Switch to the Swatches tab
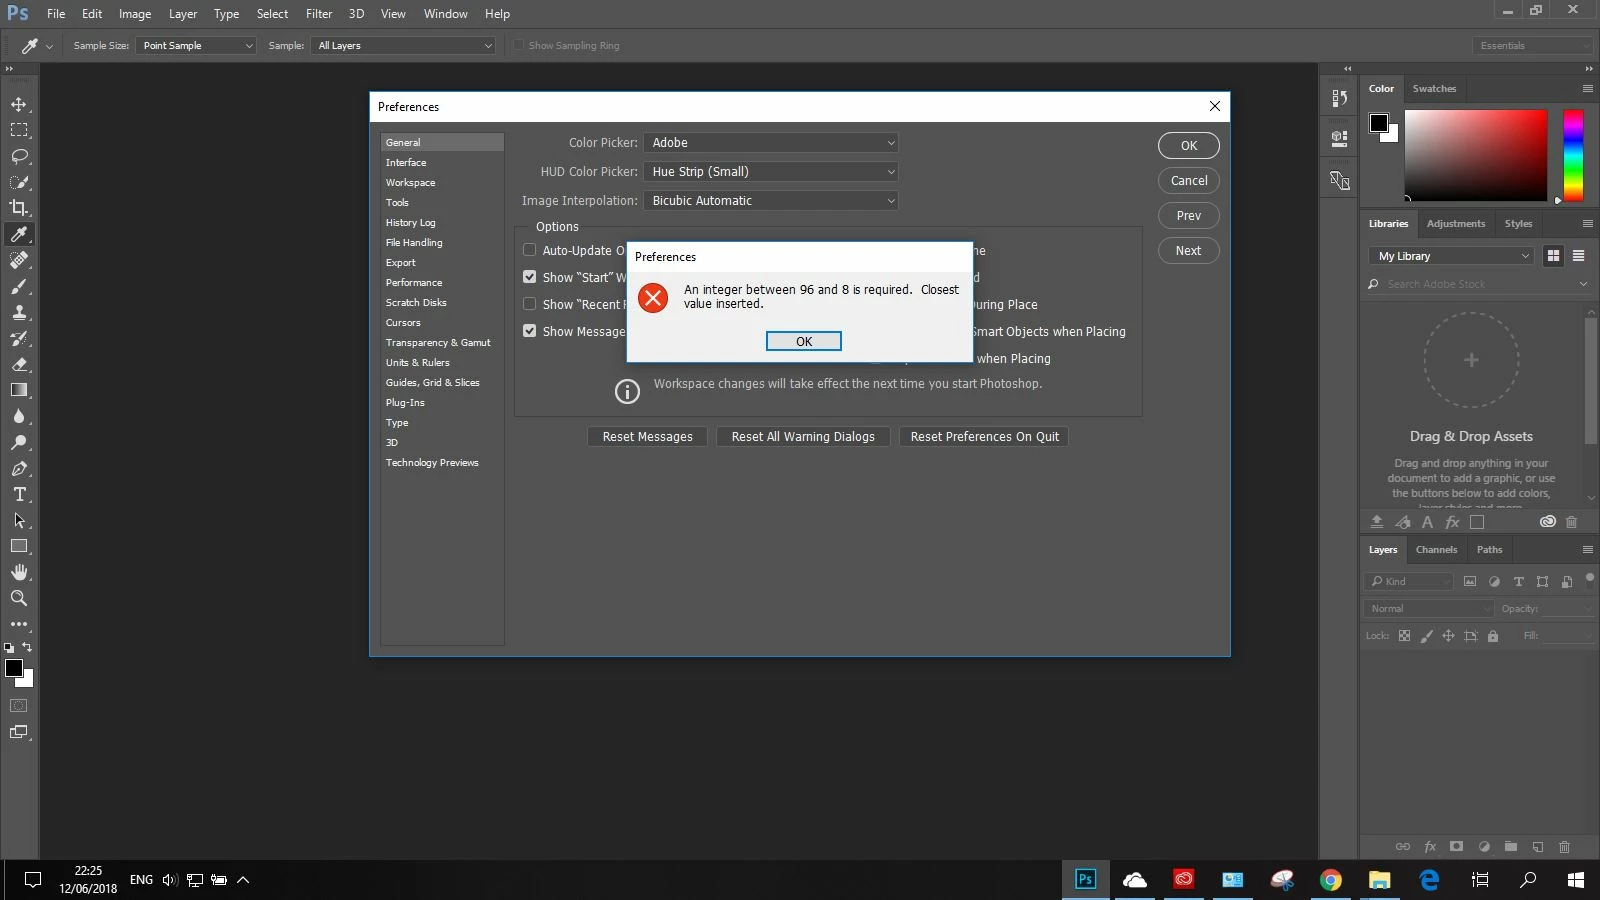The image size is (1600, 900). click(1434, 89)
